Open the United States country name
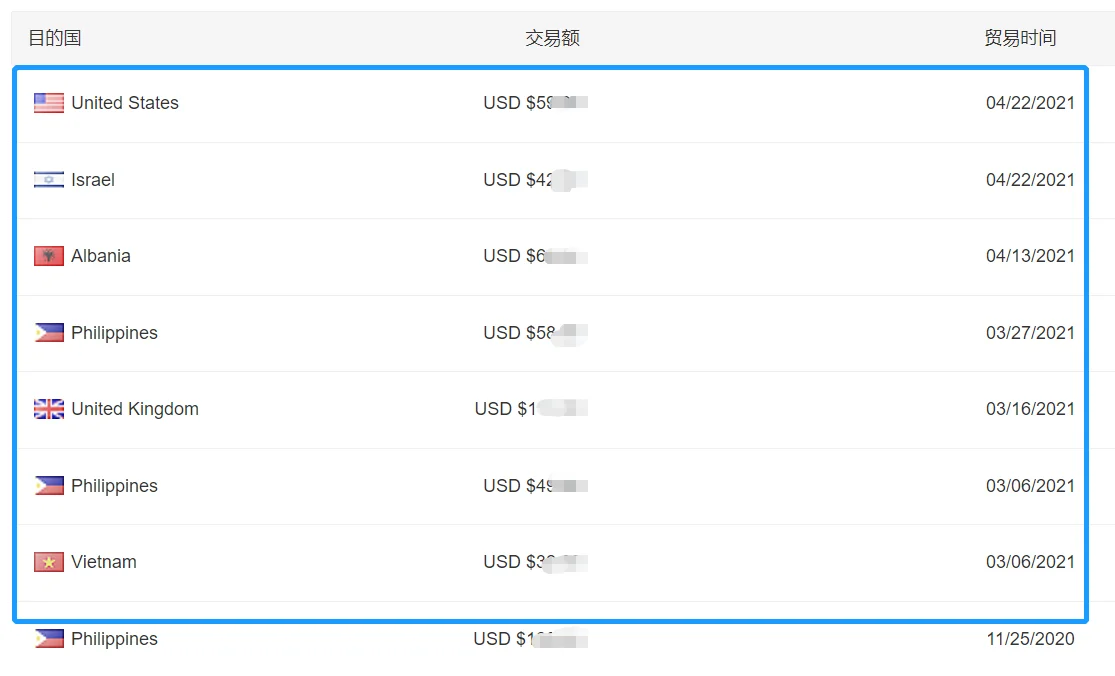 click(125, 103)
